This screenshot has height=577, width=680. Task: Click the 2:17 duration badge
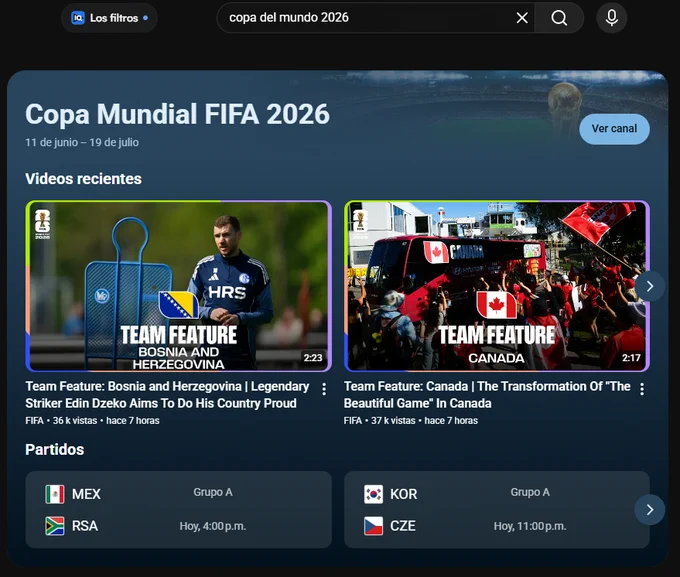[631, 357]
